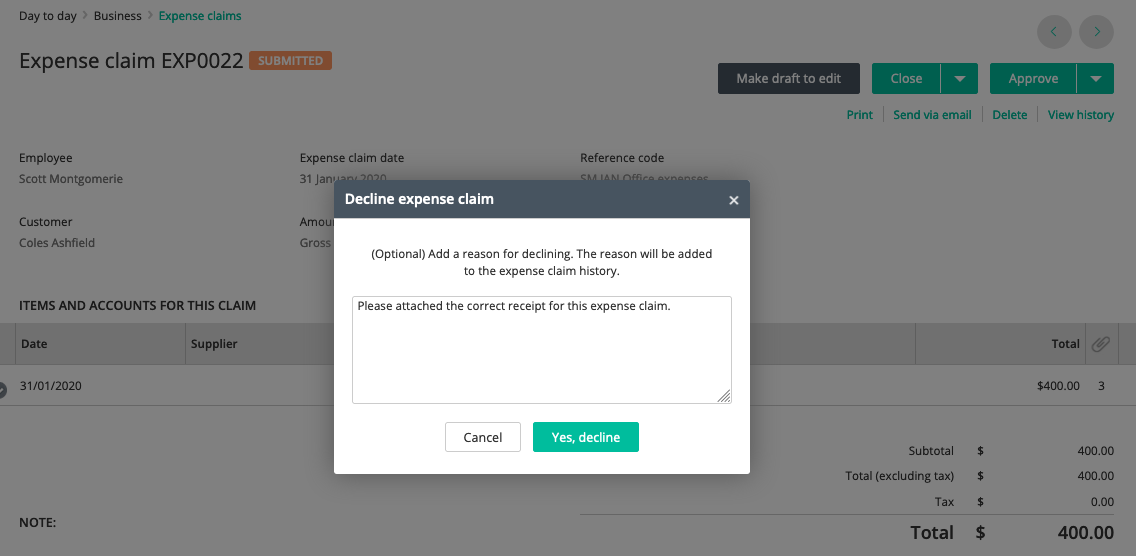Click Make draft to edit button
This screenshot has height=556, width=1136.
pos(789,78)
